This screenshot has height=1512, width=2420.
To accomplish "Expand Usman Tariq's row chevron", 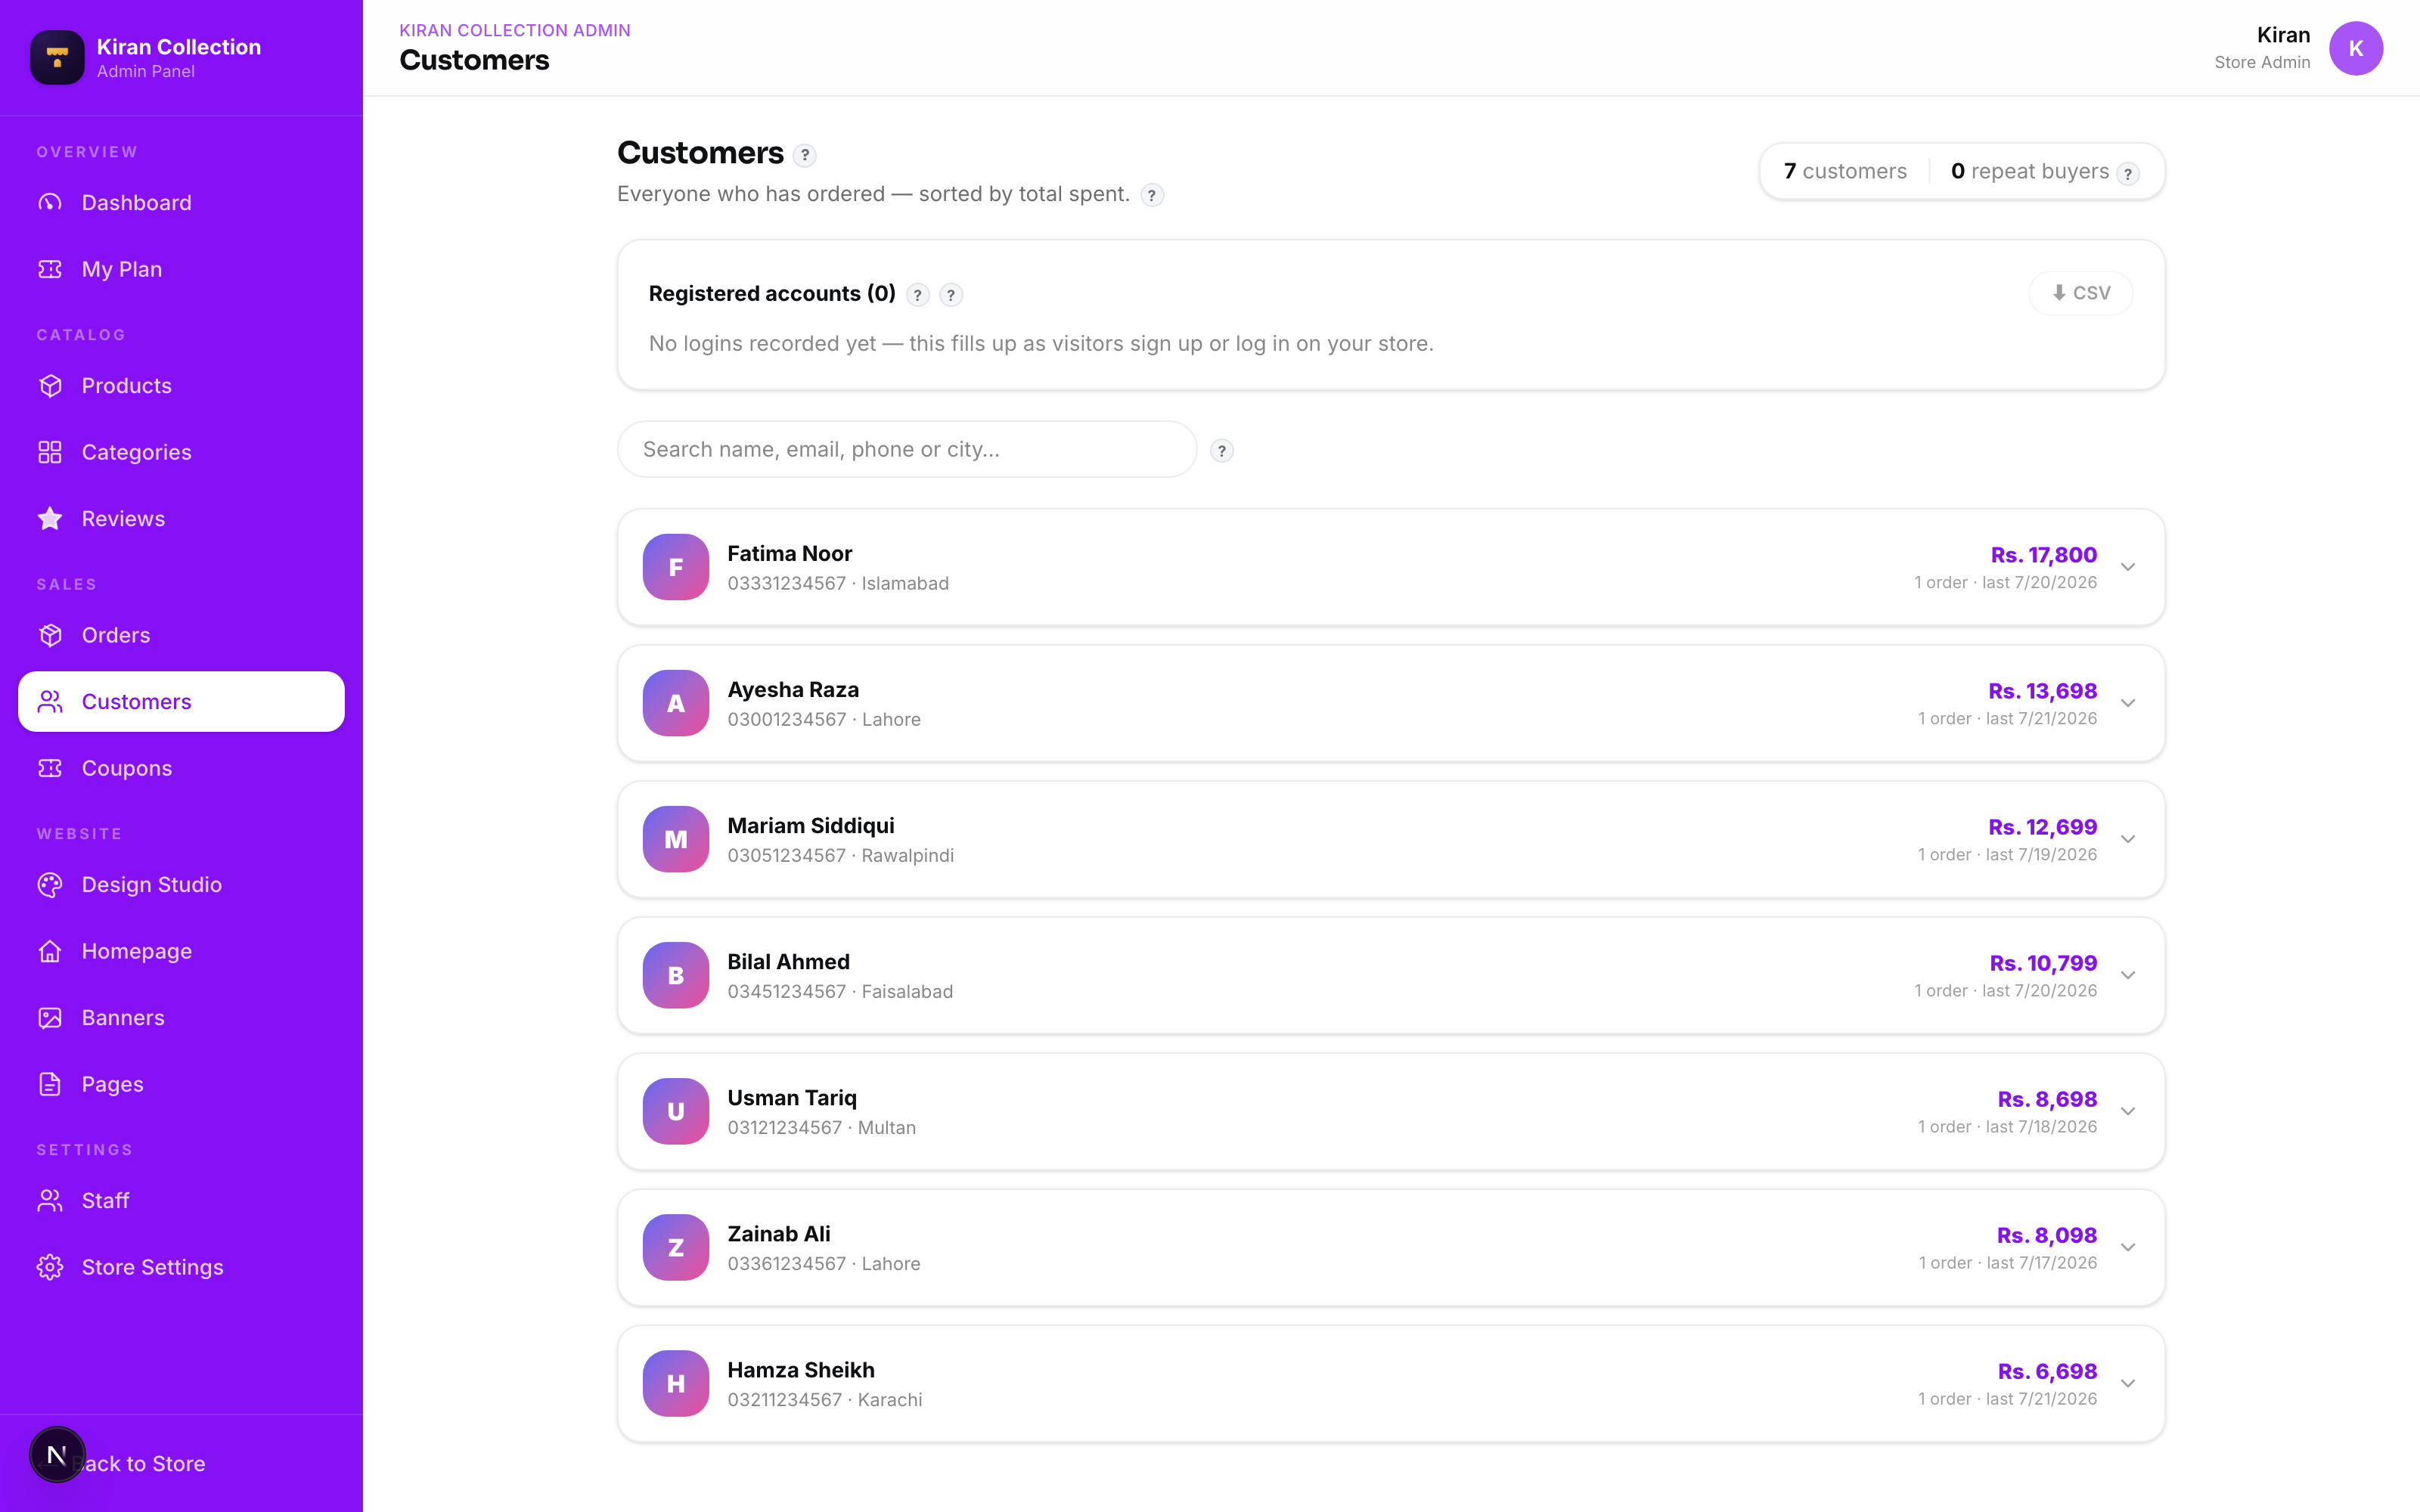I will [x=2128, y=1111].
